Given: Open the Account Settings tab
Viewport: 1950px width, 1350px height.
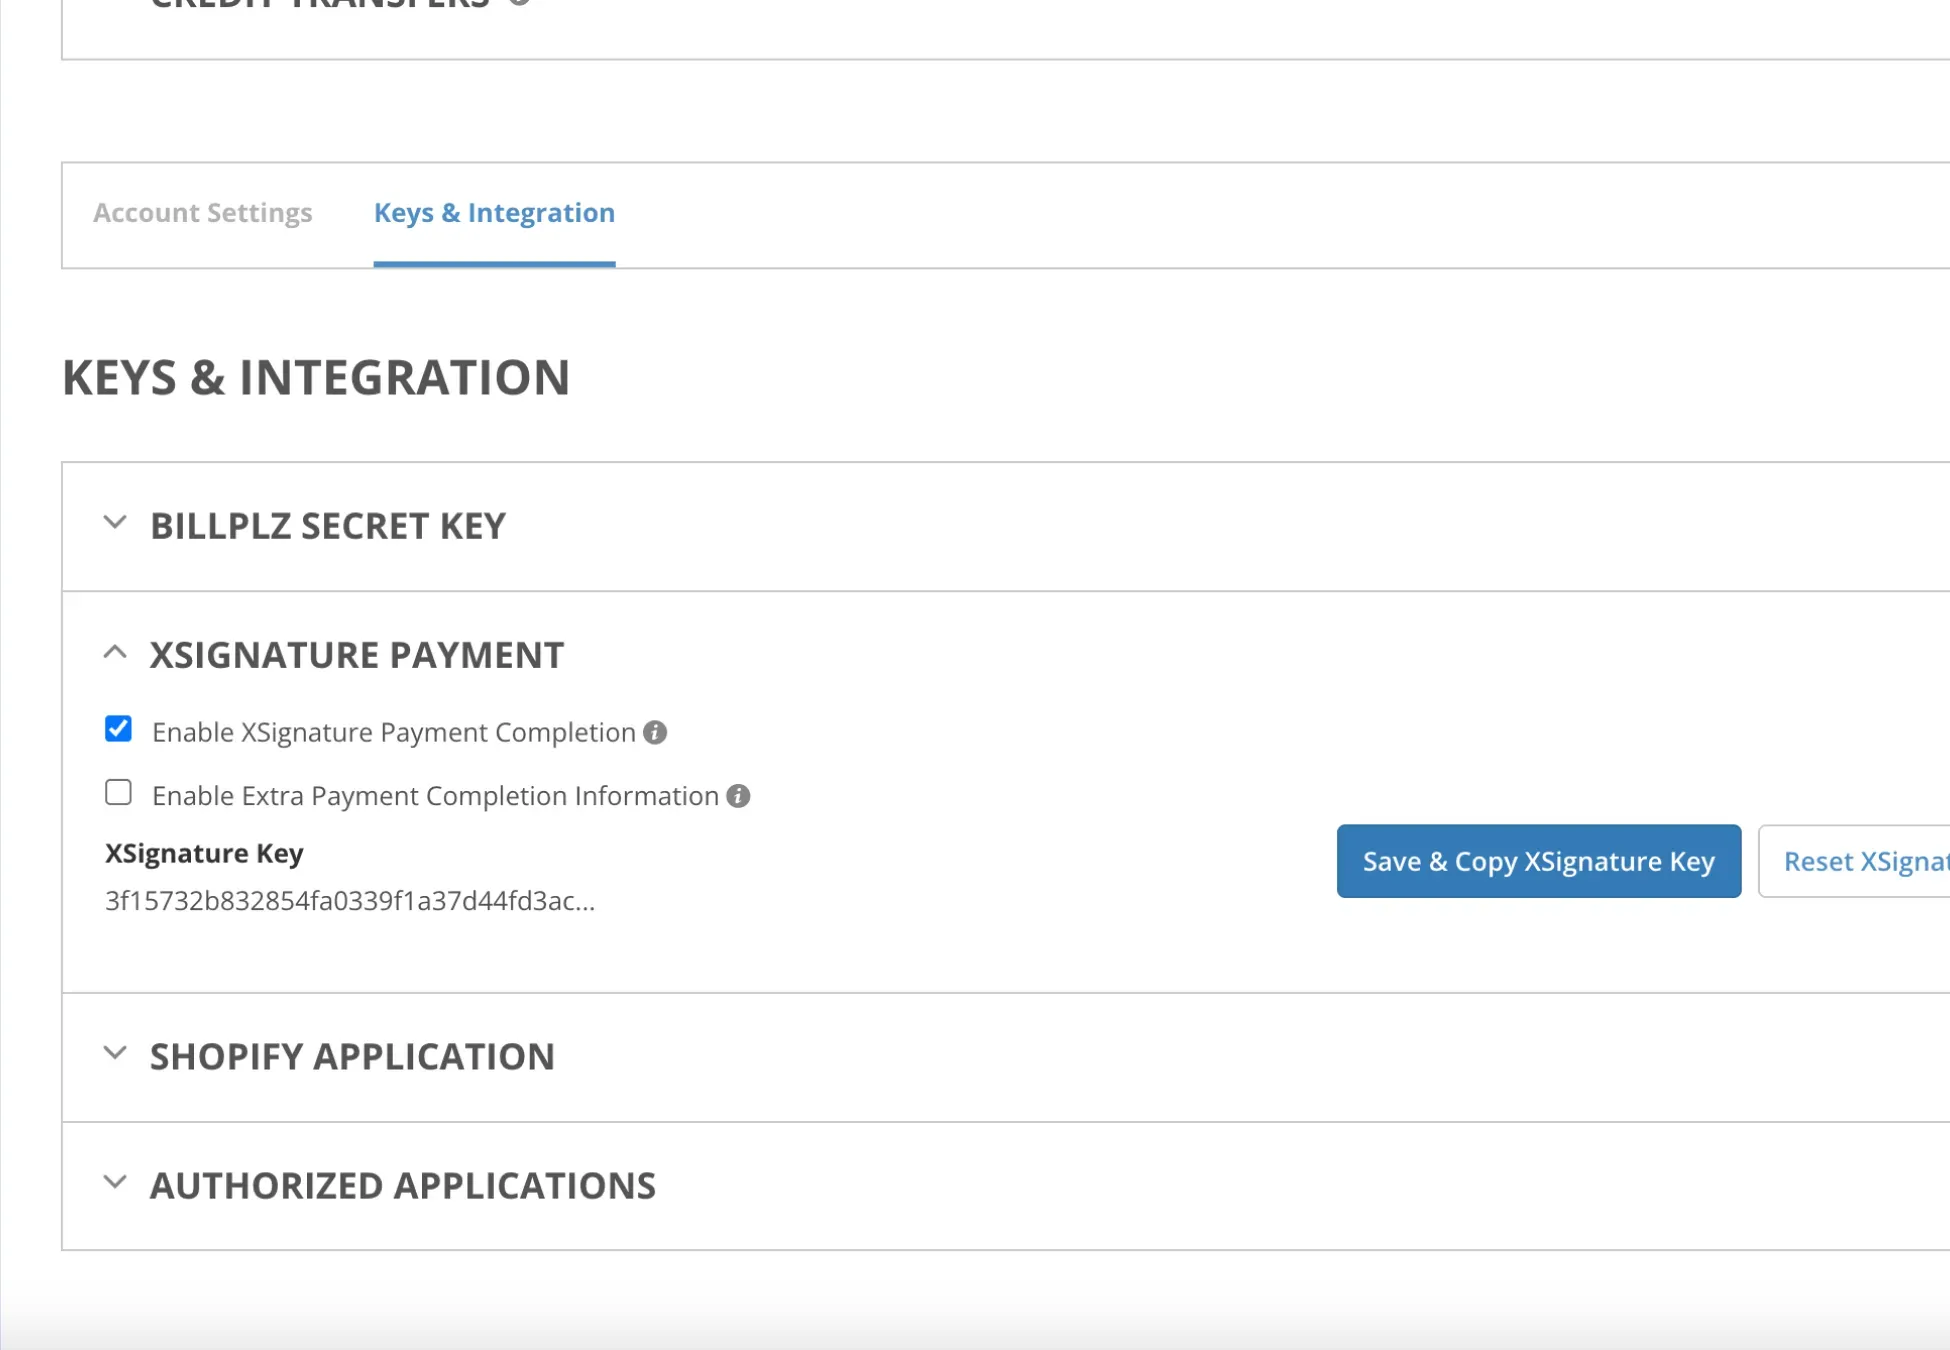Looking at the screenshot, I should [x=203, y=213].
